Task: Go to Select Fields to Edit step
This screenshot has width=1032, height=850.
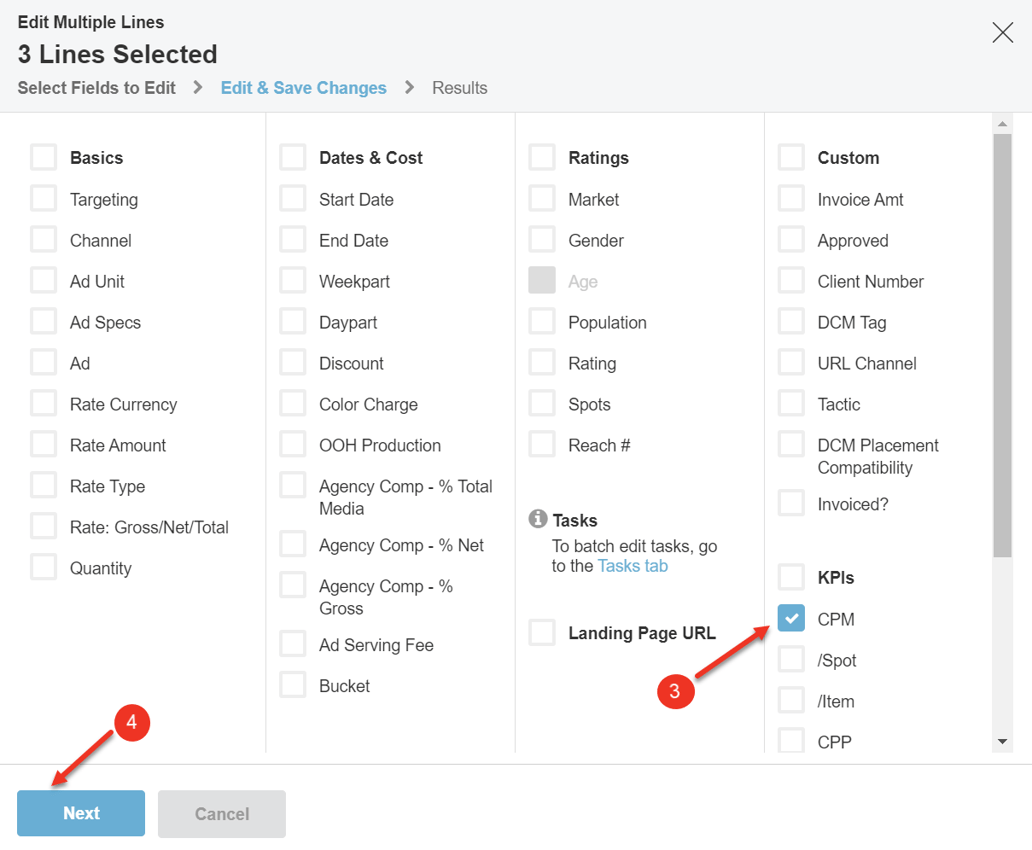Action: 97,88
